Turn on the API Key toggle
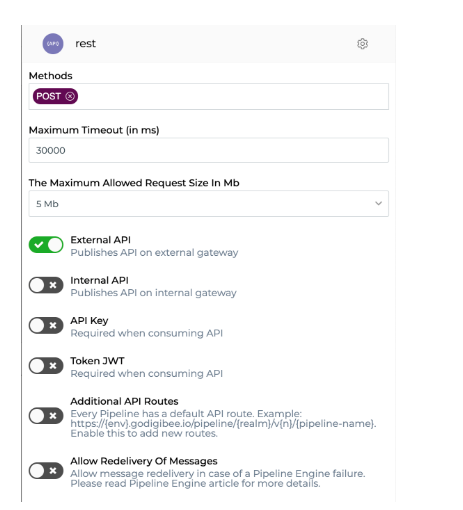The width and height of the screenshot is (463, 510). click(46, 325)
